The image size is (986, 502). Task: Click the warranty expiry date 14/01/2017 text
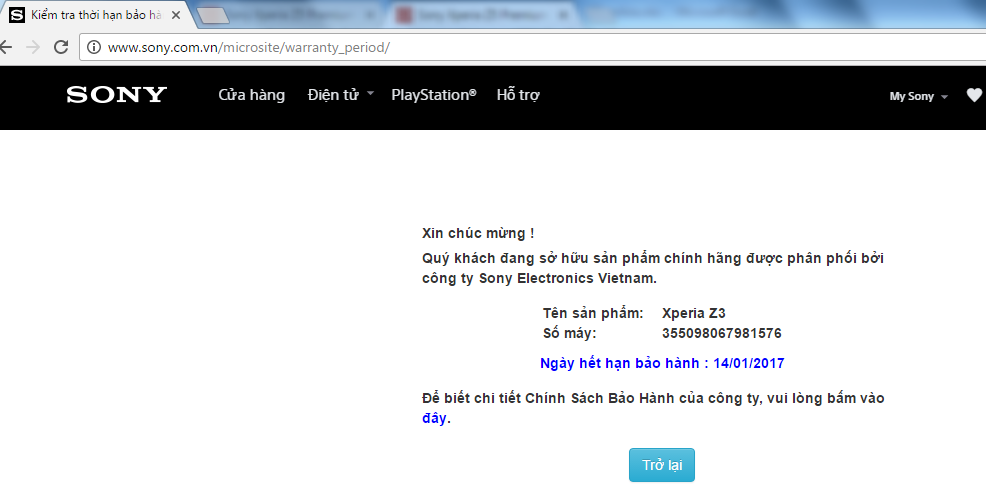pyautogui.click(x=748, y=363)
